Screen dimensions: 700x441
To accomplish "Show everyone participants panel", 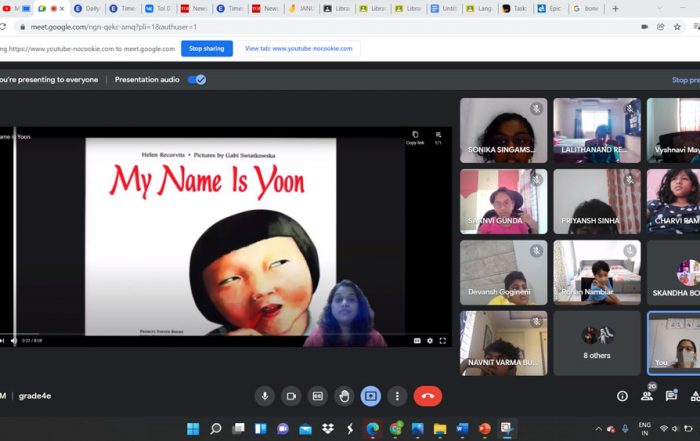I will click(646, 396).
